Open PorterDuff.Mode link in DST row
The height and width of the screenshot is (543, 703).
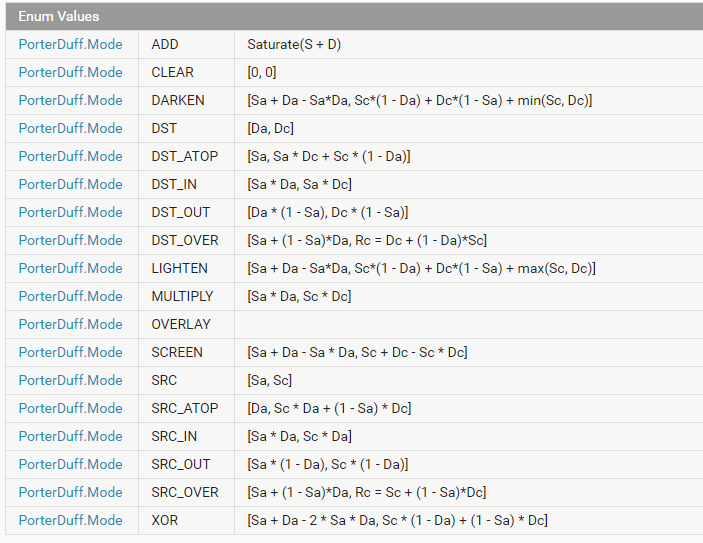(70, 128)
